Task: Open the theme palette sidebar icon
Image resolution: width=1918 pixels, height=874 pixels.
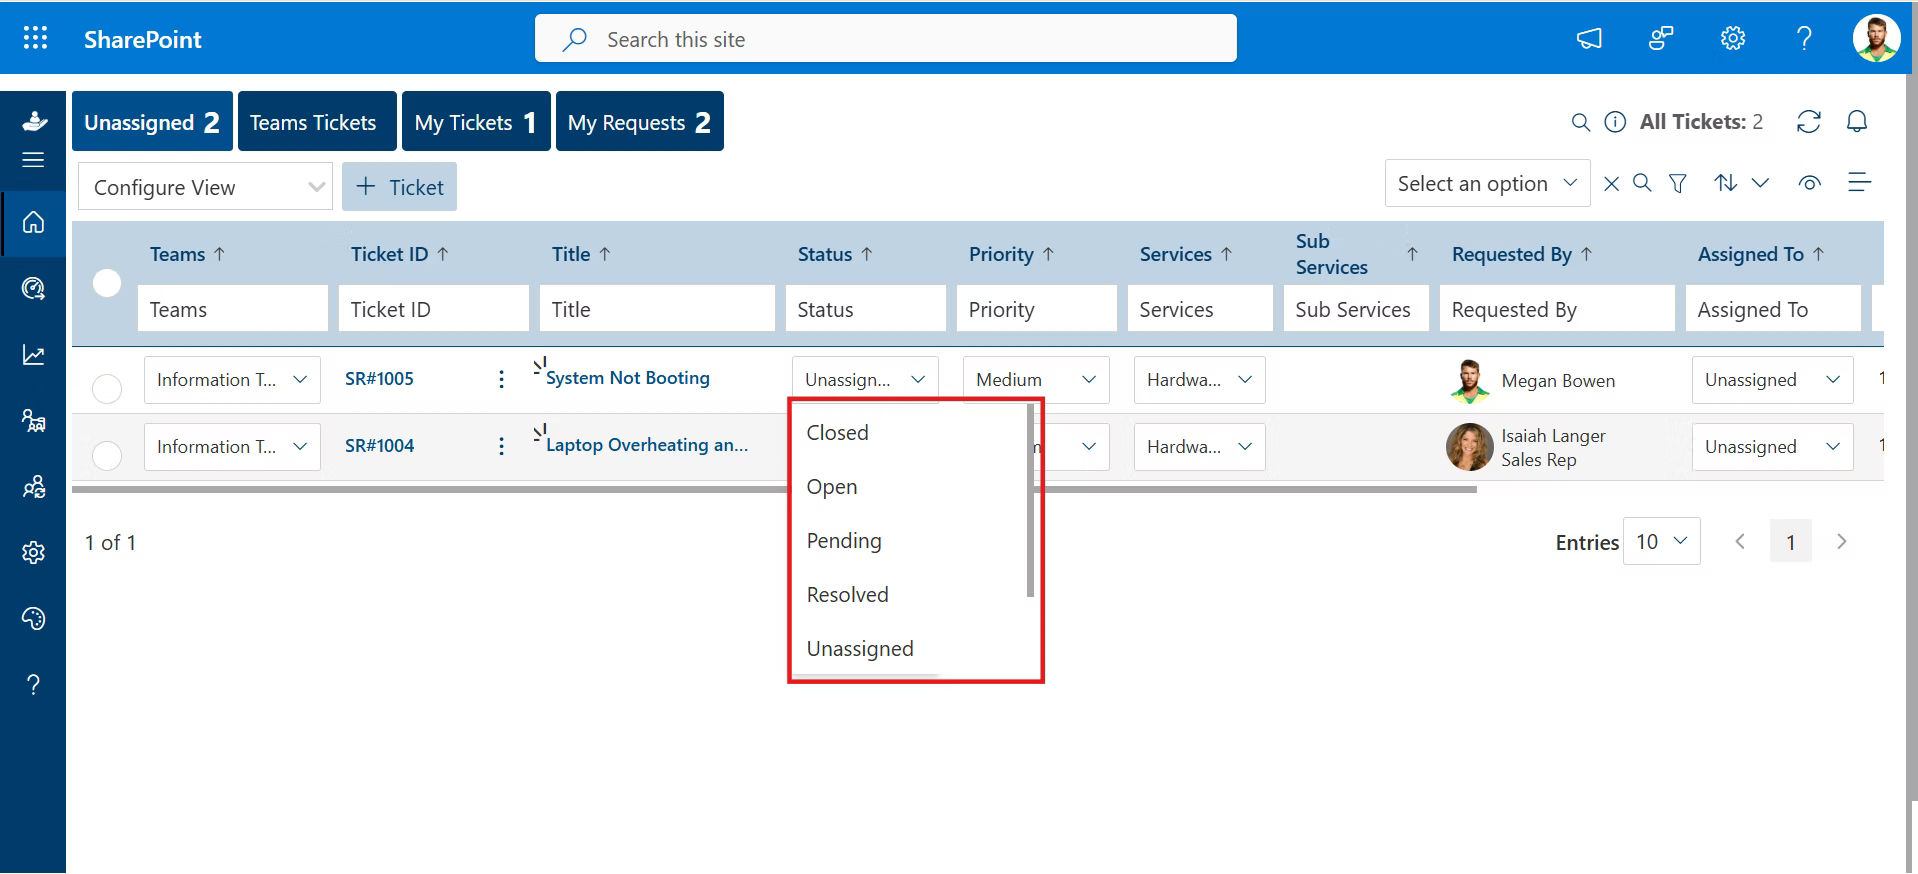Action: 33,619
